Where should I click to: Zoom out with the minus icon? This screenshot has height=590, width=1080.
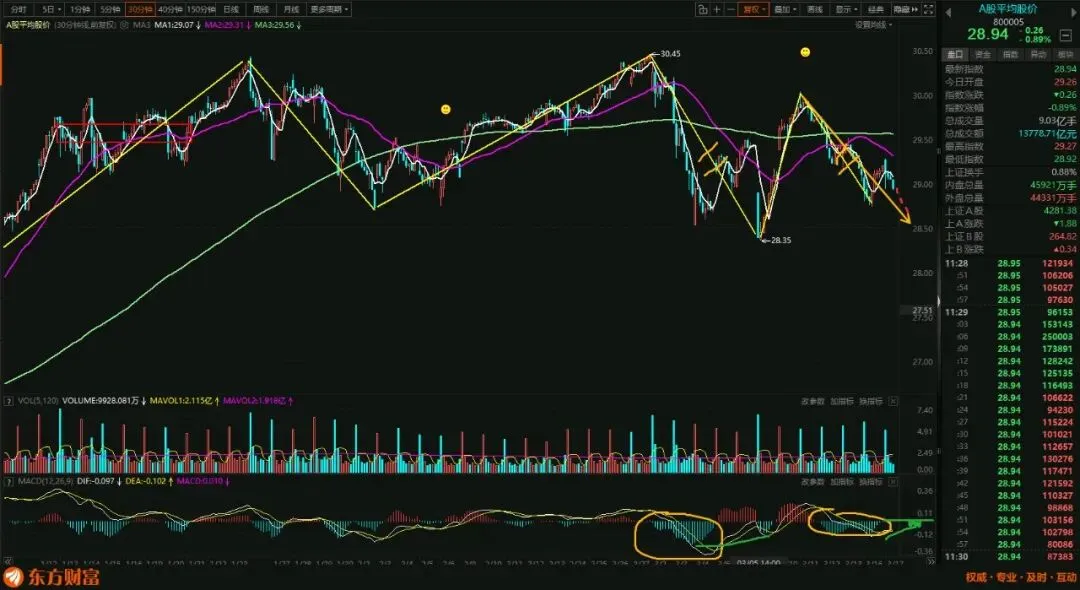pos(731,10)
